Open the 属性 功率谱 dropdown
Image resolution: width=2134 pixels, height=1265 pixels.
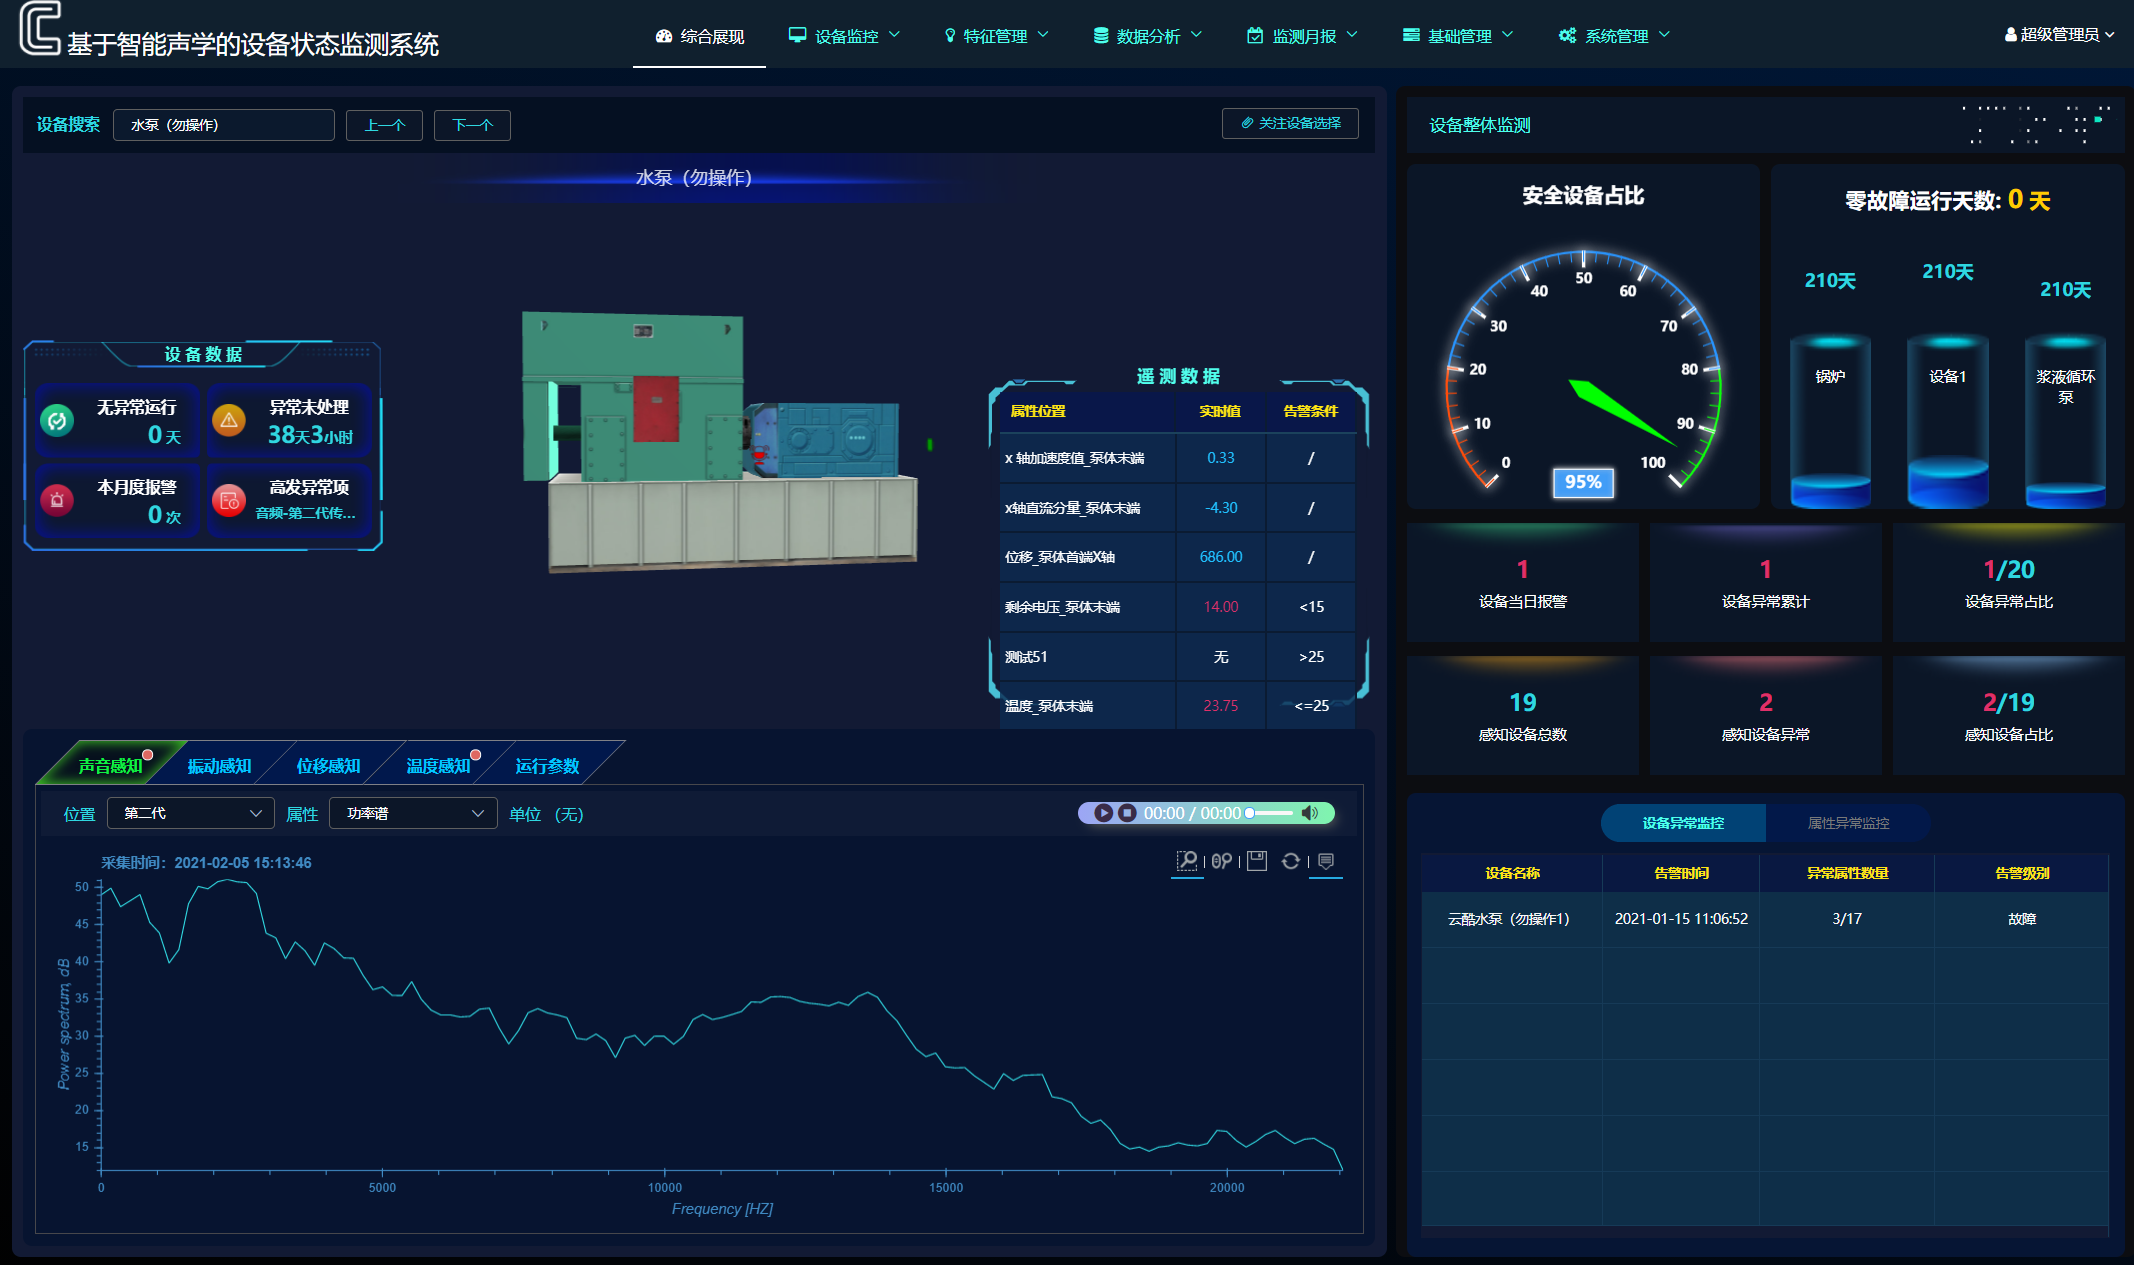click(x=413, y=813)
